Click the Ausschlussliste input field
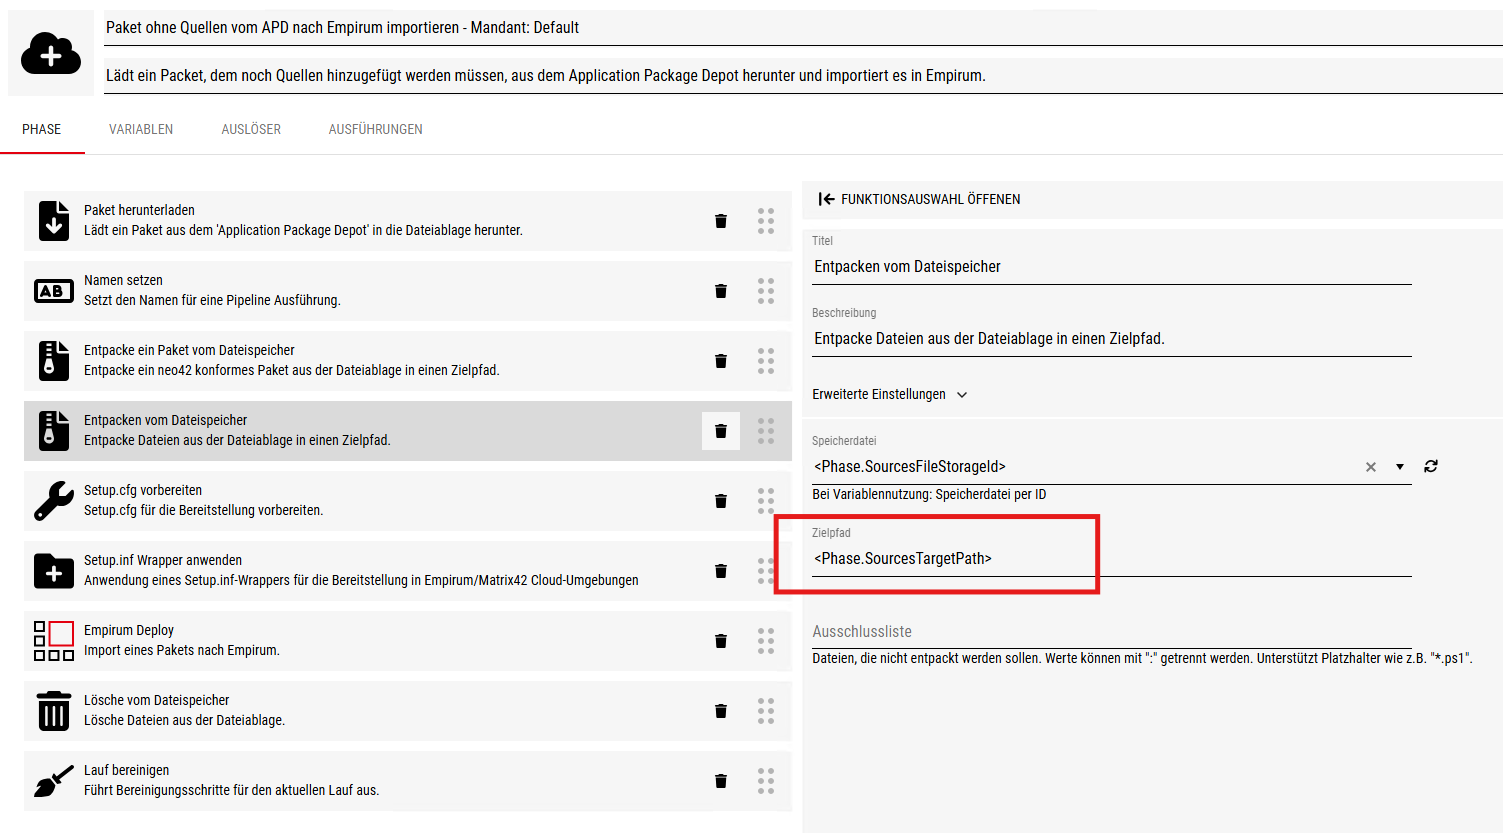 (1110, 632)
